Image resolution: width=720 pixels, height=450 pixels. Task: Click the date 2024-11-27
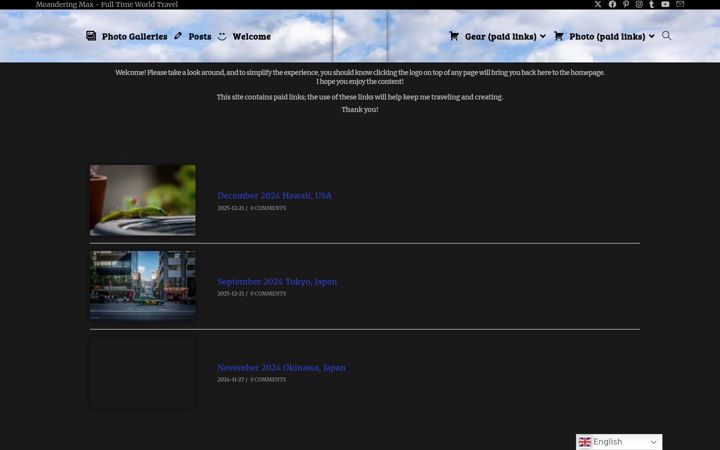(231, 380)
